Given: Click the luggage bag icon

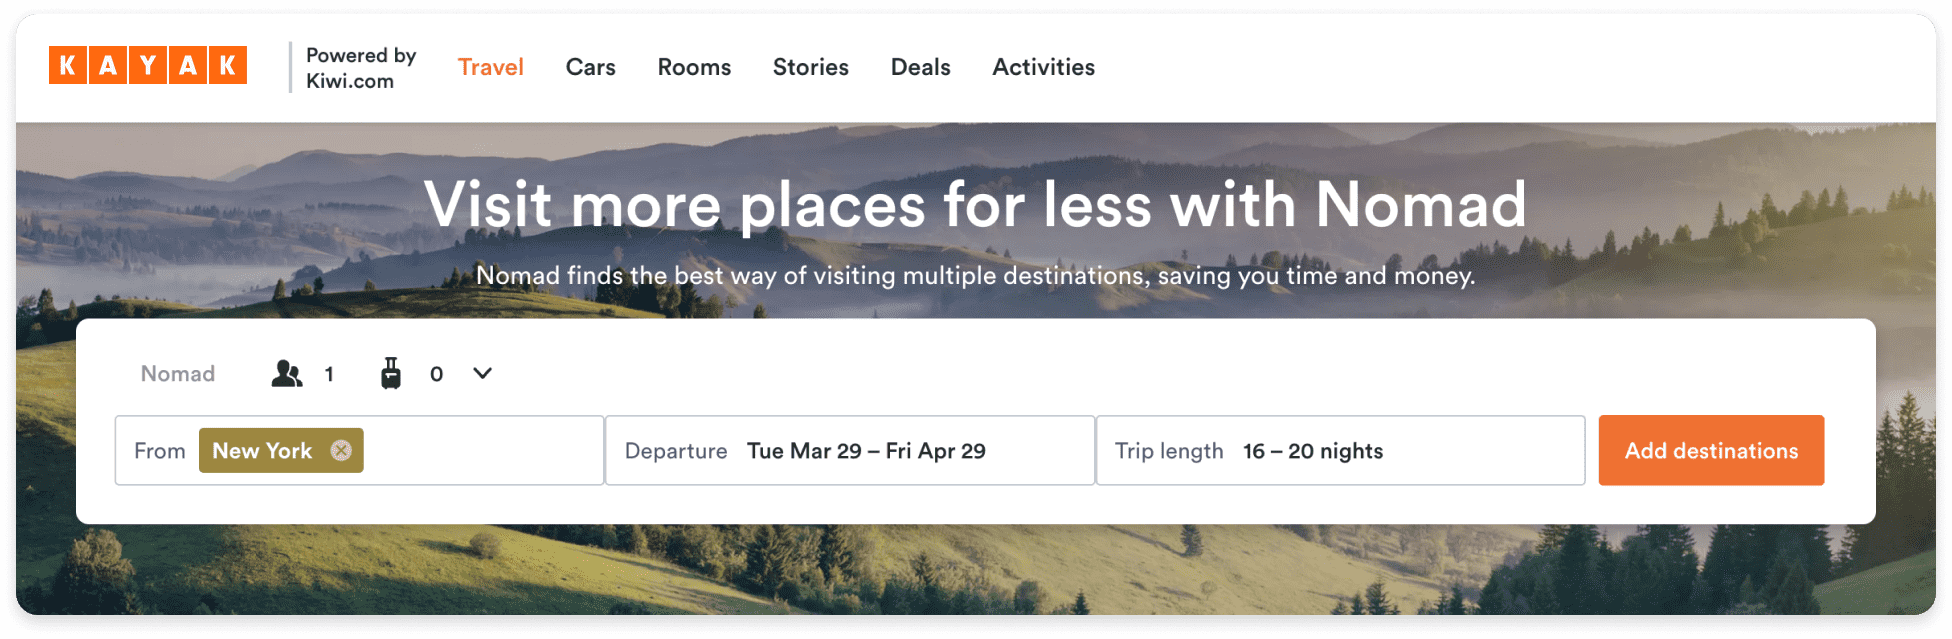Looking at the screenshot, I should 391,373.
